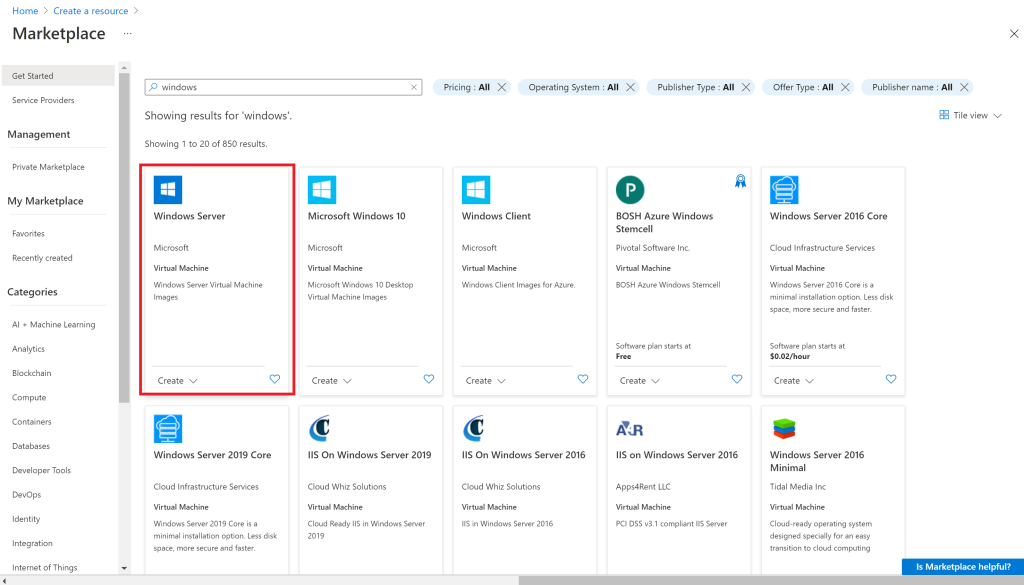Image resolution: width=1024 pixels, height=585 pixels.
Task: Favorite the Windows Client offer
Action: (x=583, y=379)
